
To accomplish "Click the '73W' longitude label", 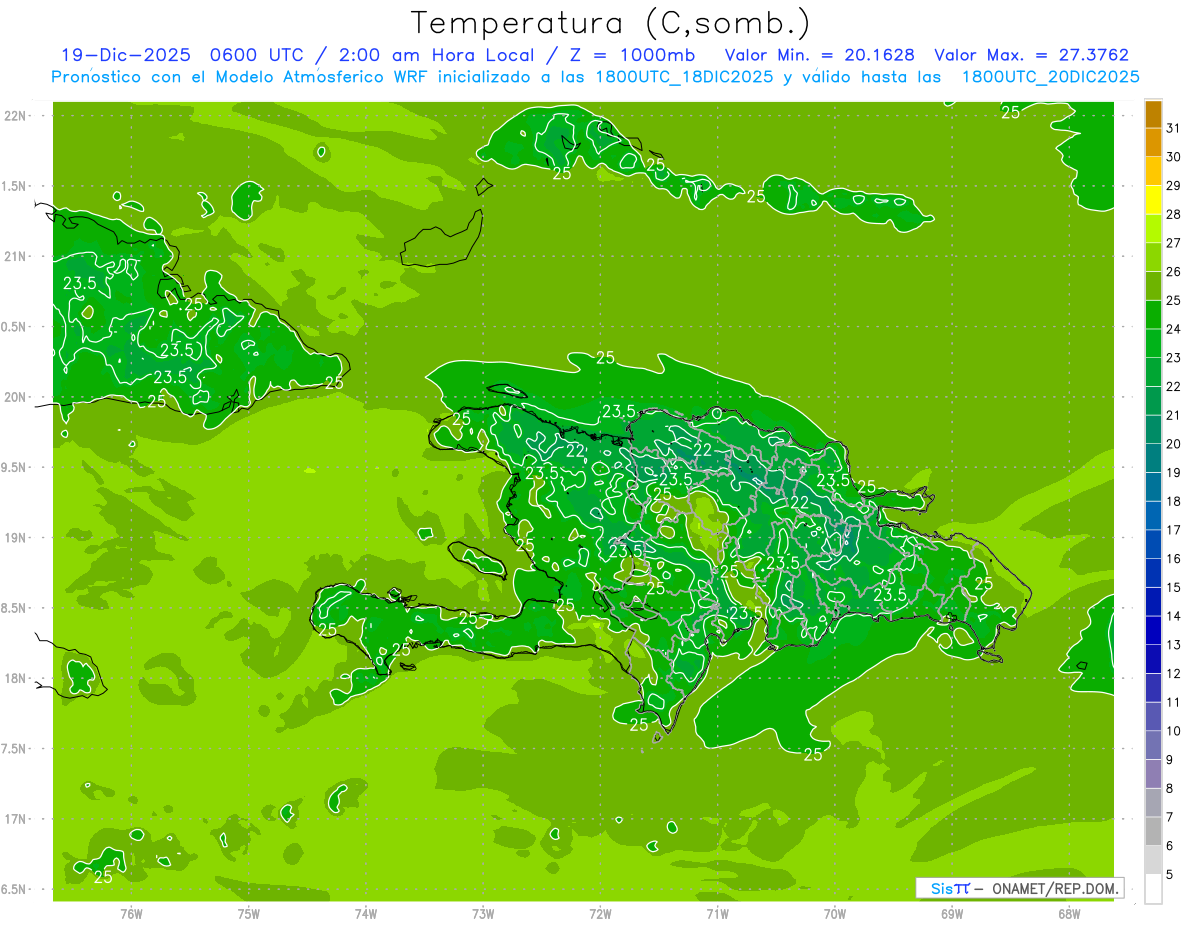I will click(483, 913).
